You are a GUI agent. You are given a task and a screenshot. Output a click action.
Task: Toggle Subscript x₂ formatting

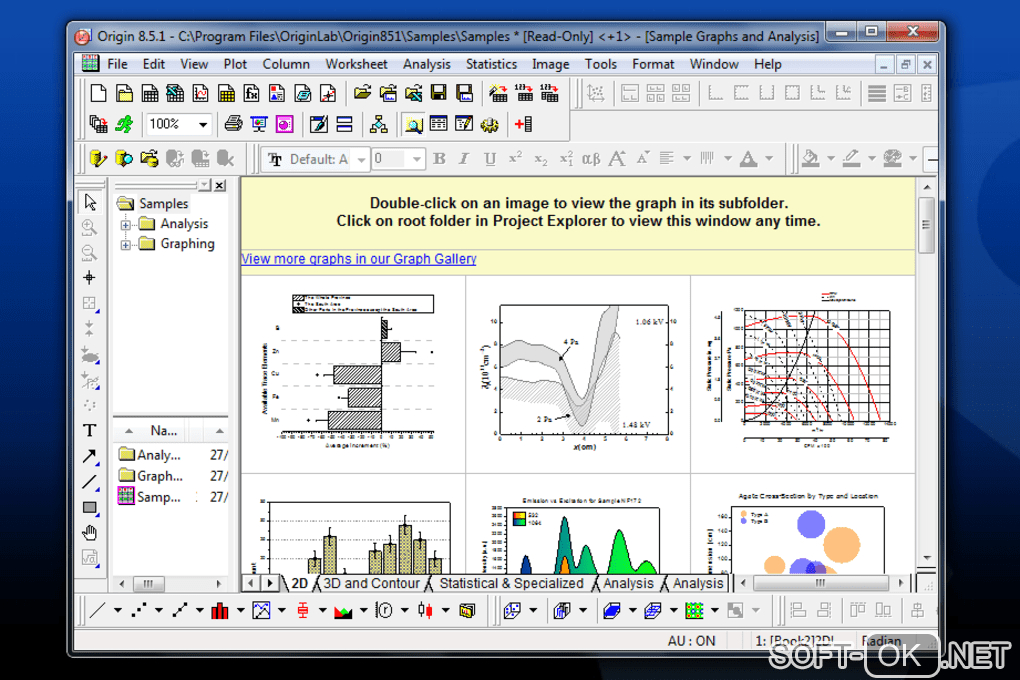click(541, 159)
